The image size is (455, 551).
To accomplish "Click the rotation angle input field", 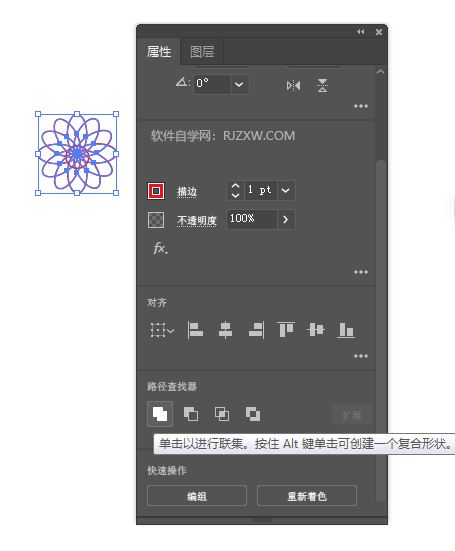I will 212,84.
